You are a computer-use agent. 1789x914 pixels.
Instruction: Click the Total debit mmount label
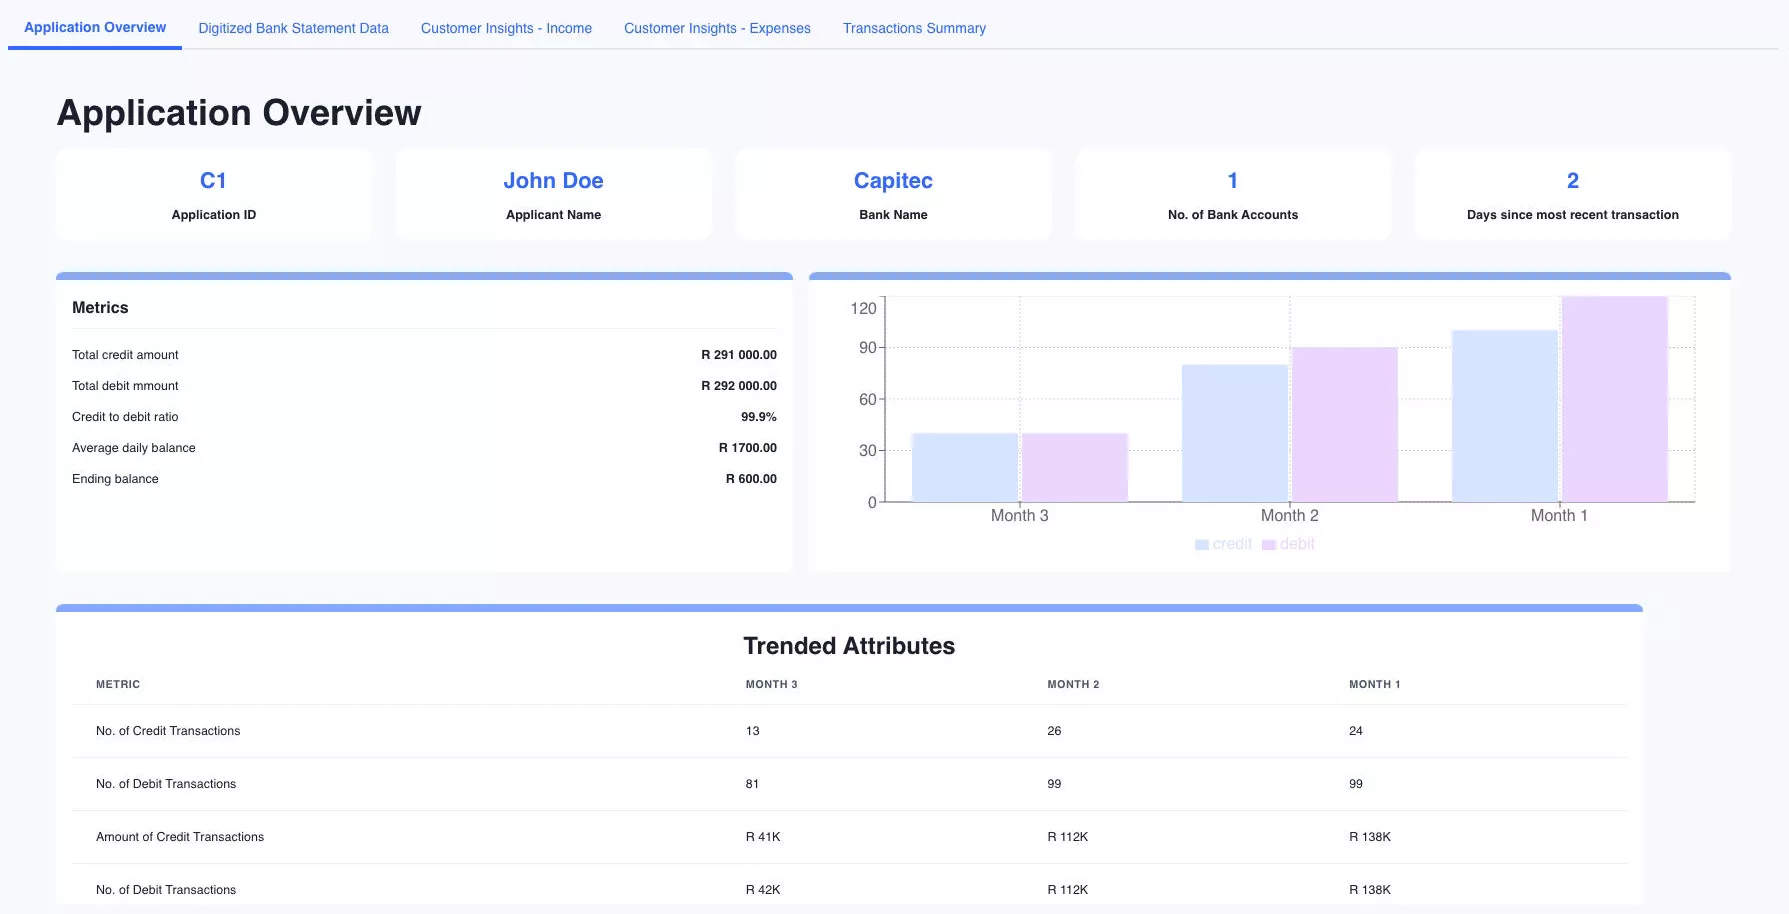click(x=125, y=386)
